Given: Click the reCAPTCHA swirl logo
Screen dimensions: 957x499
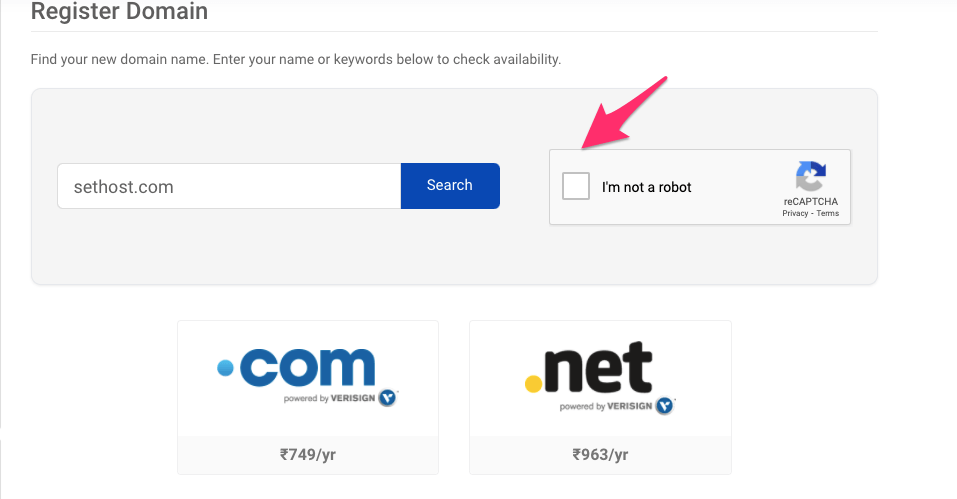Looking at the screenshot, I should (810, 177).
